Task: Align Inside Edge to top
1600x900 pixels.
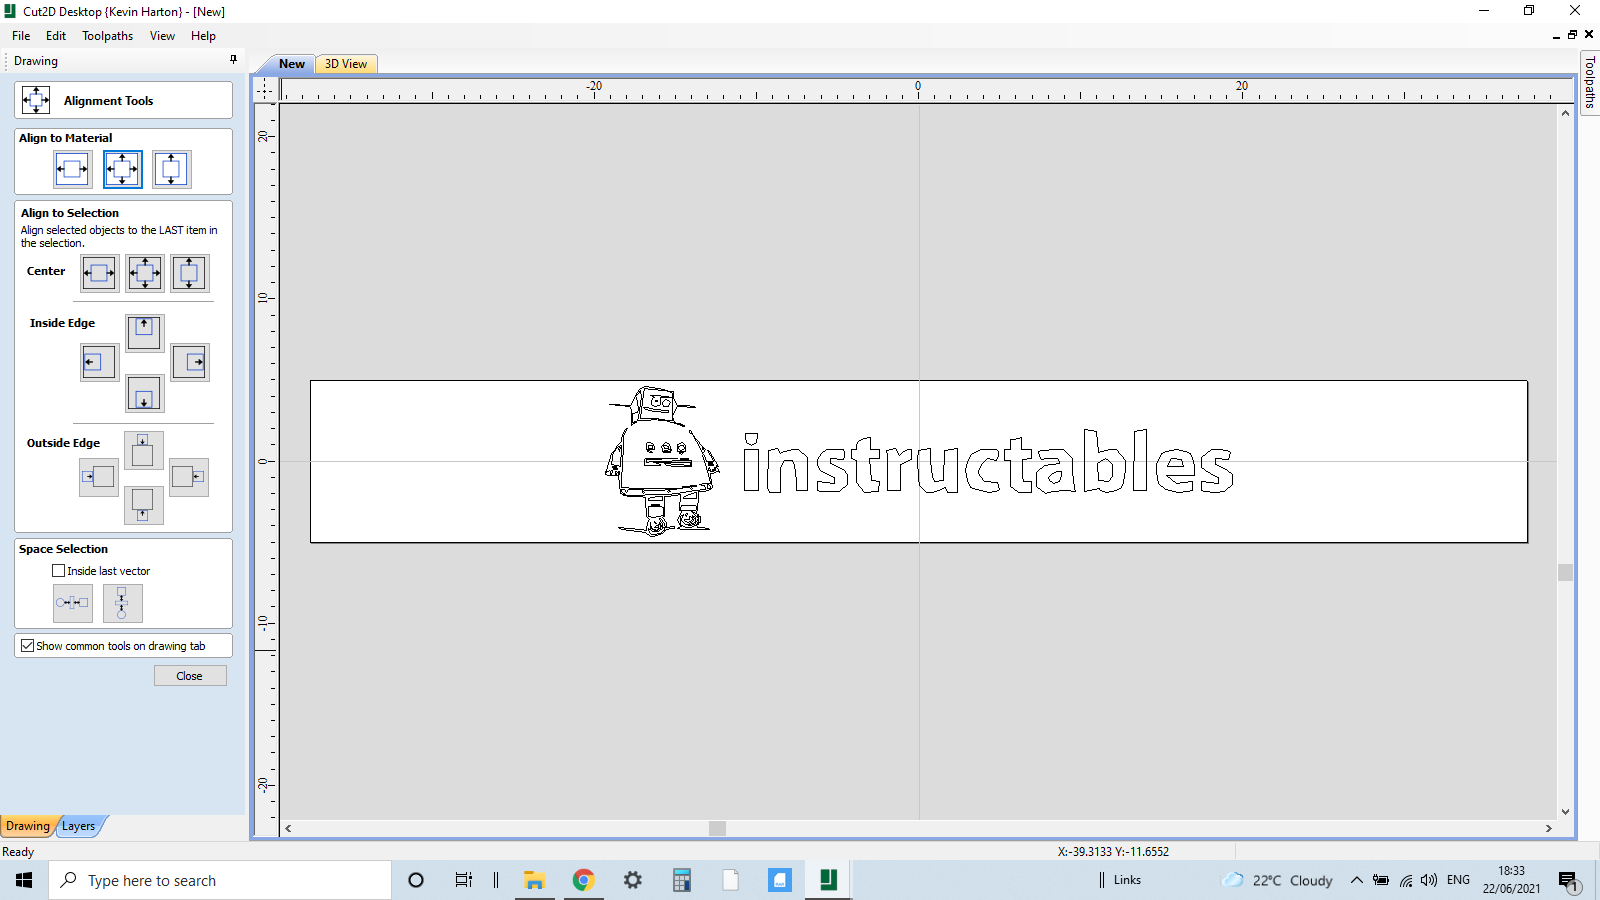Action: coord(144,332)
